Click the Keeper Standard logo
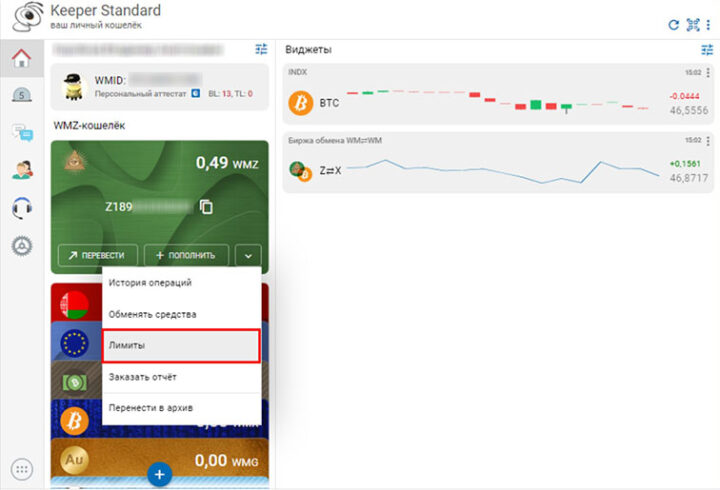The height and width of the screenshot is (490, 720). coord(28,17)
